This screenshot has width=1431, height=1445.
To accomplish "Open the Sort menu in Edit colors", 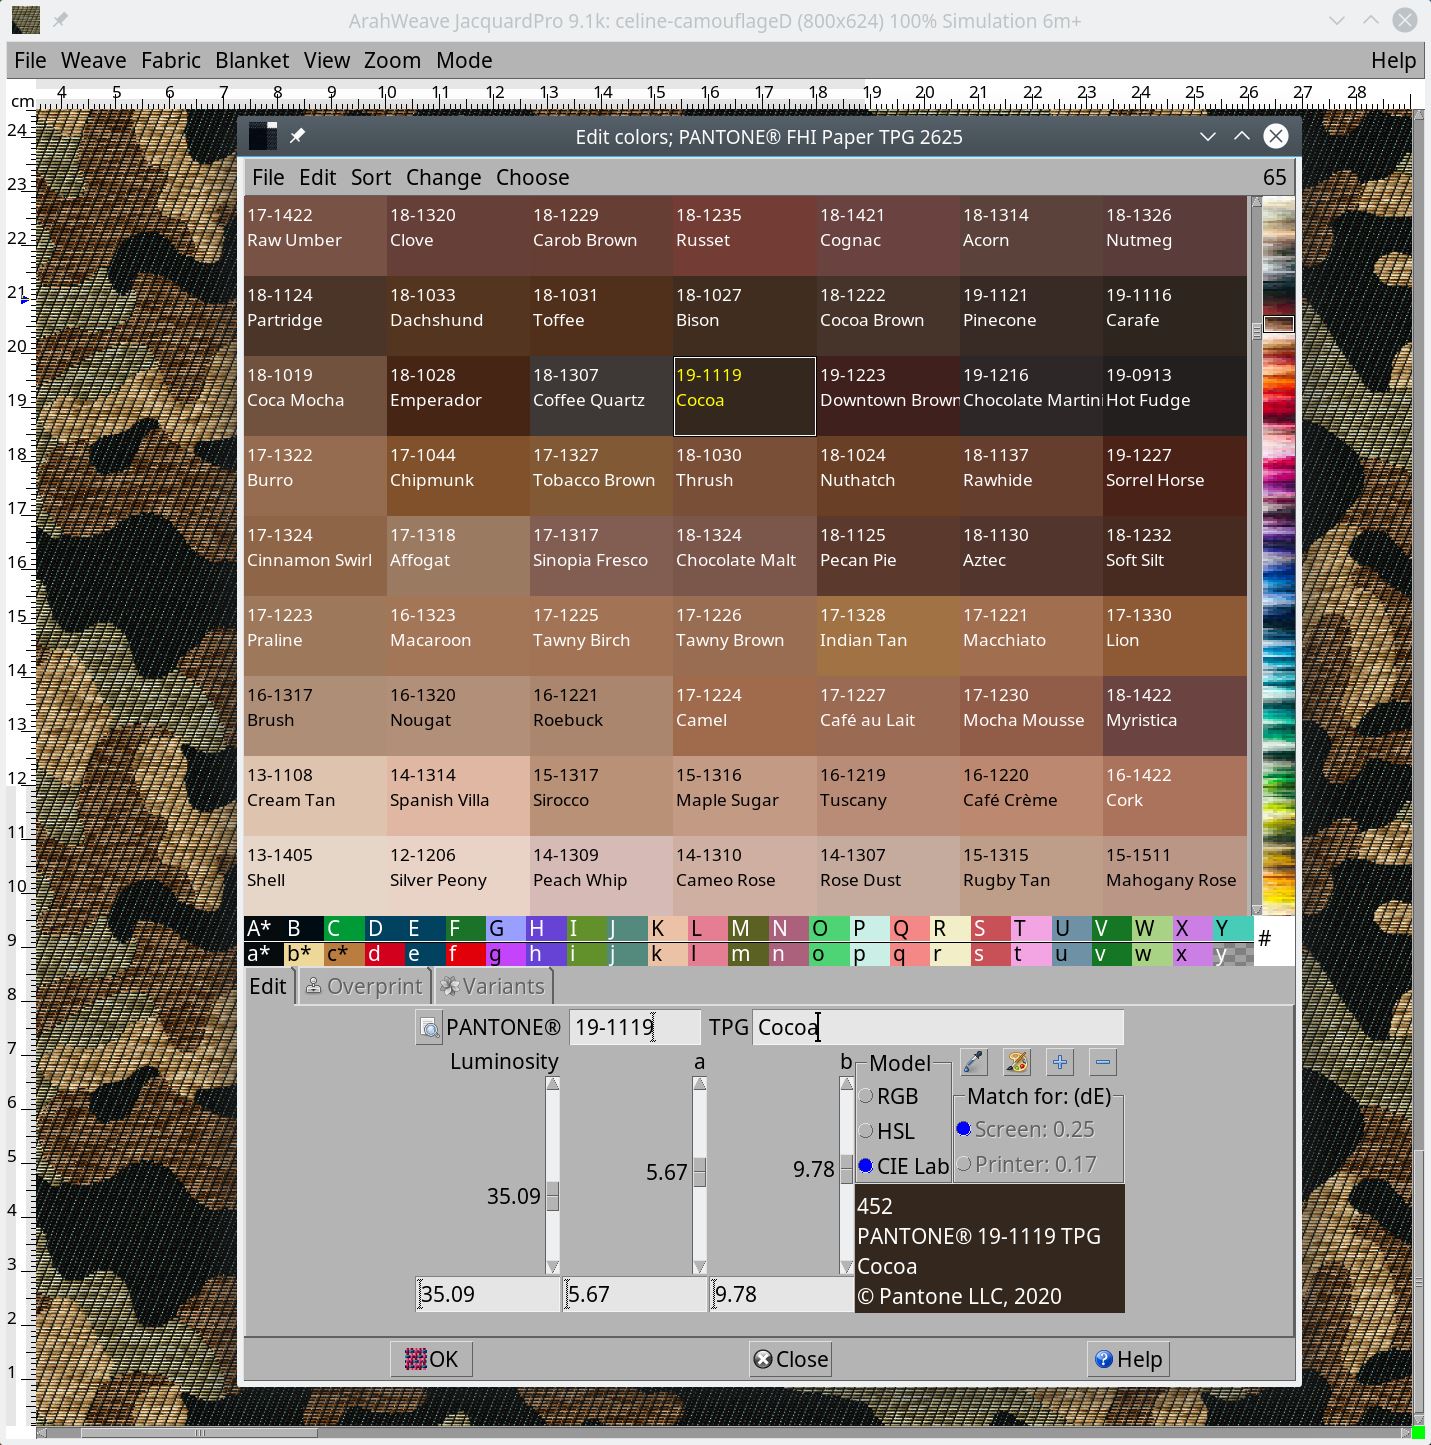I will tap(371, 177).
